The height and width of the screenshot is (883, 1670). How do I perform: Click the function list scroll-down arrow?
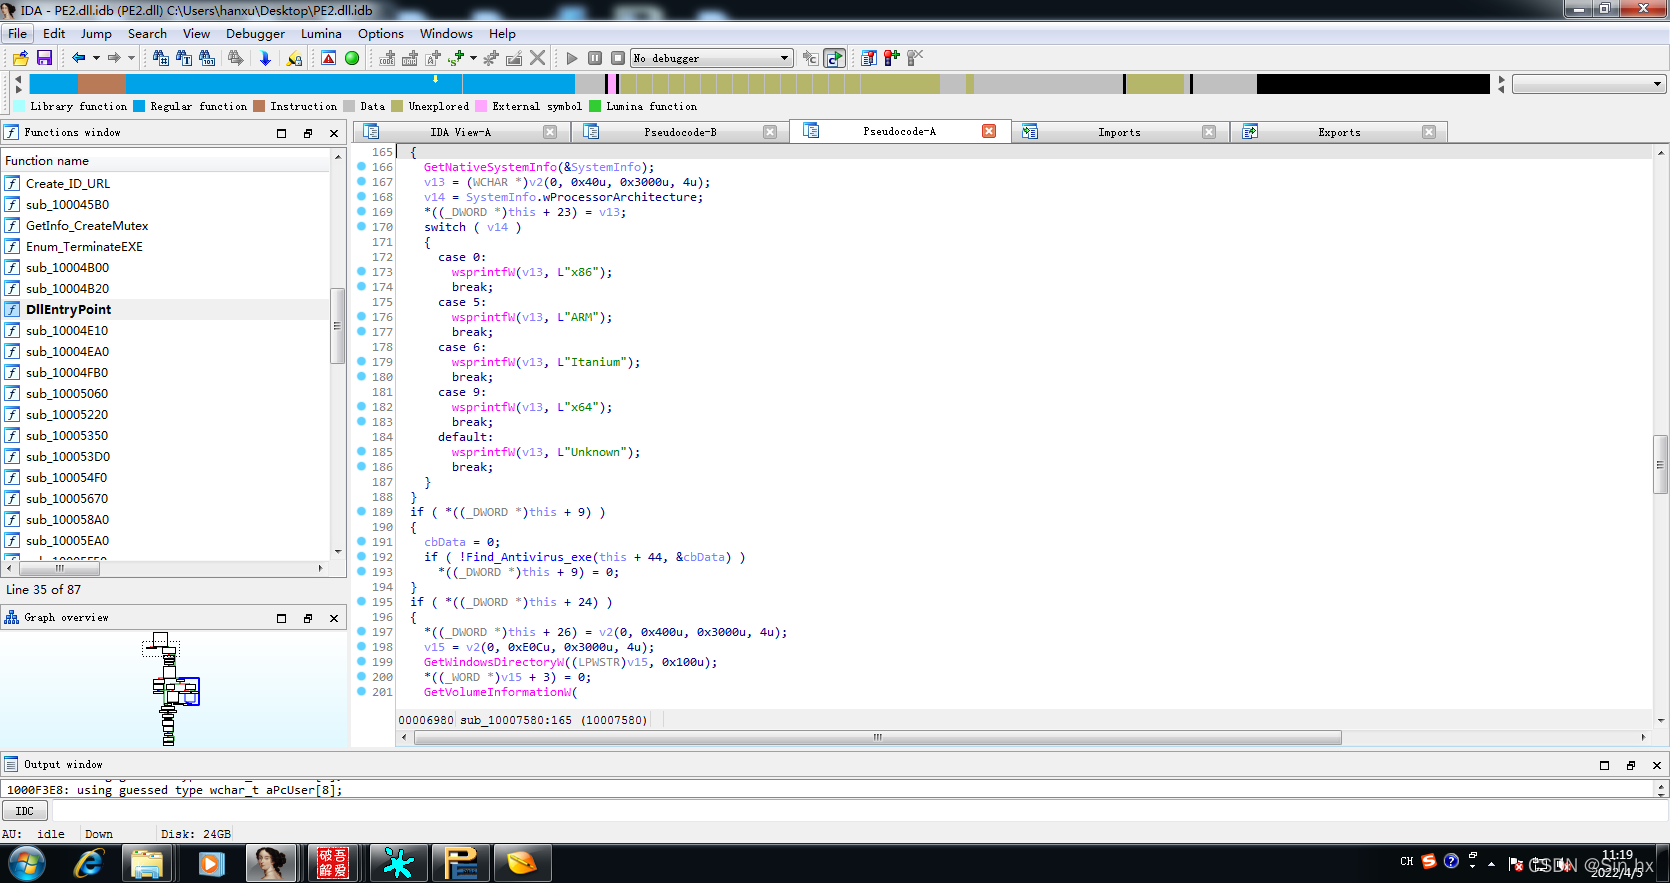[x=338, y=552]
